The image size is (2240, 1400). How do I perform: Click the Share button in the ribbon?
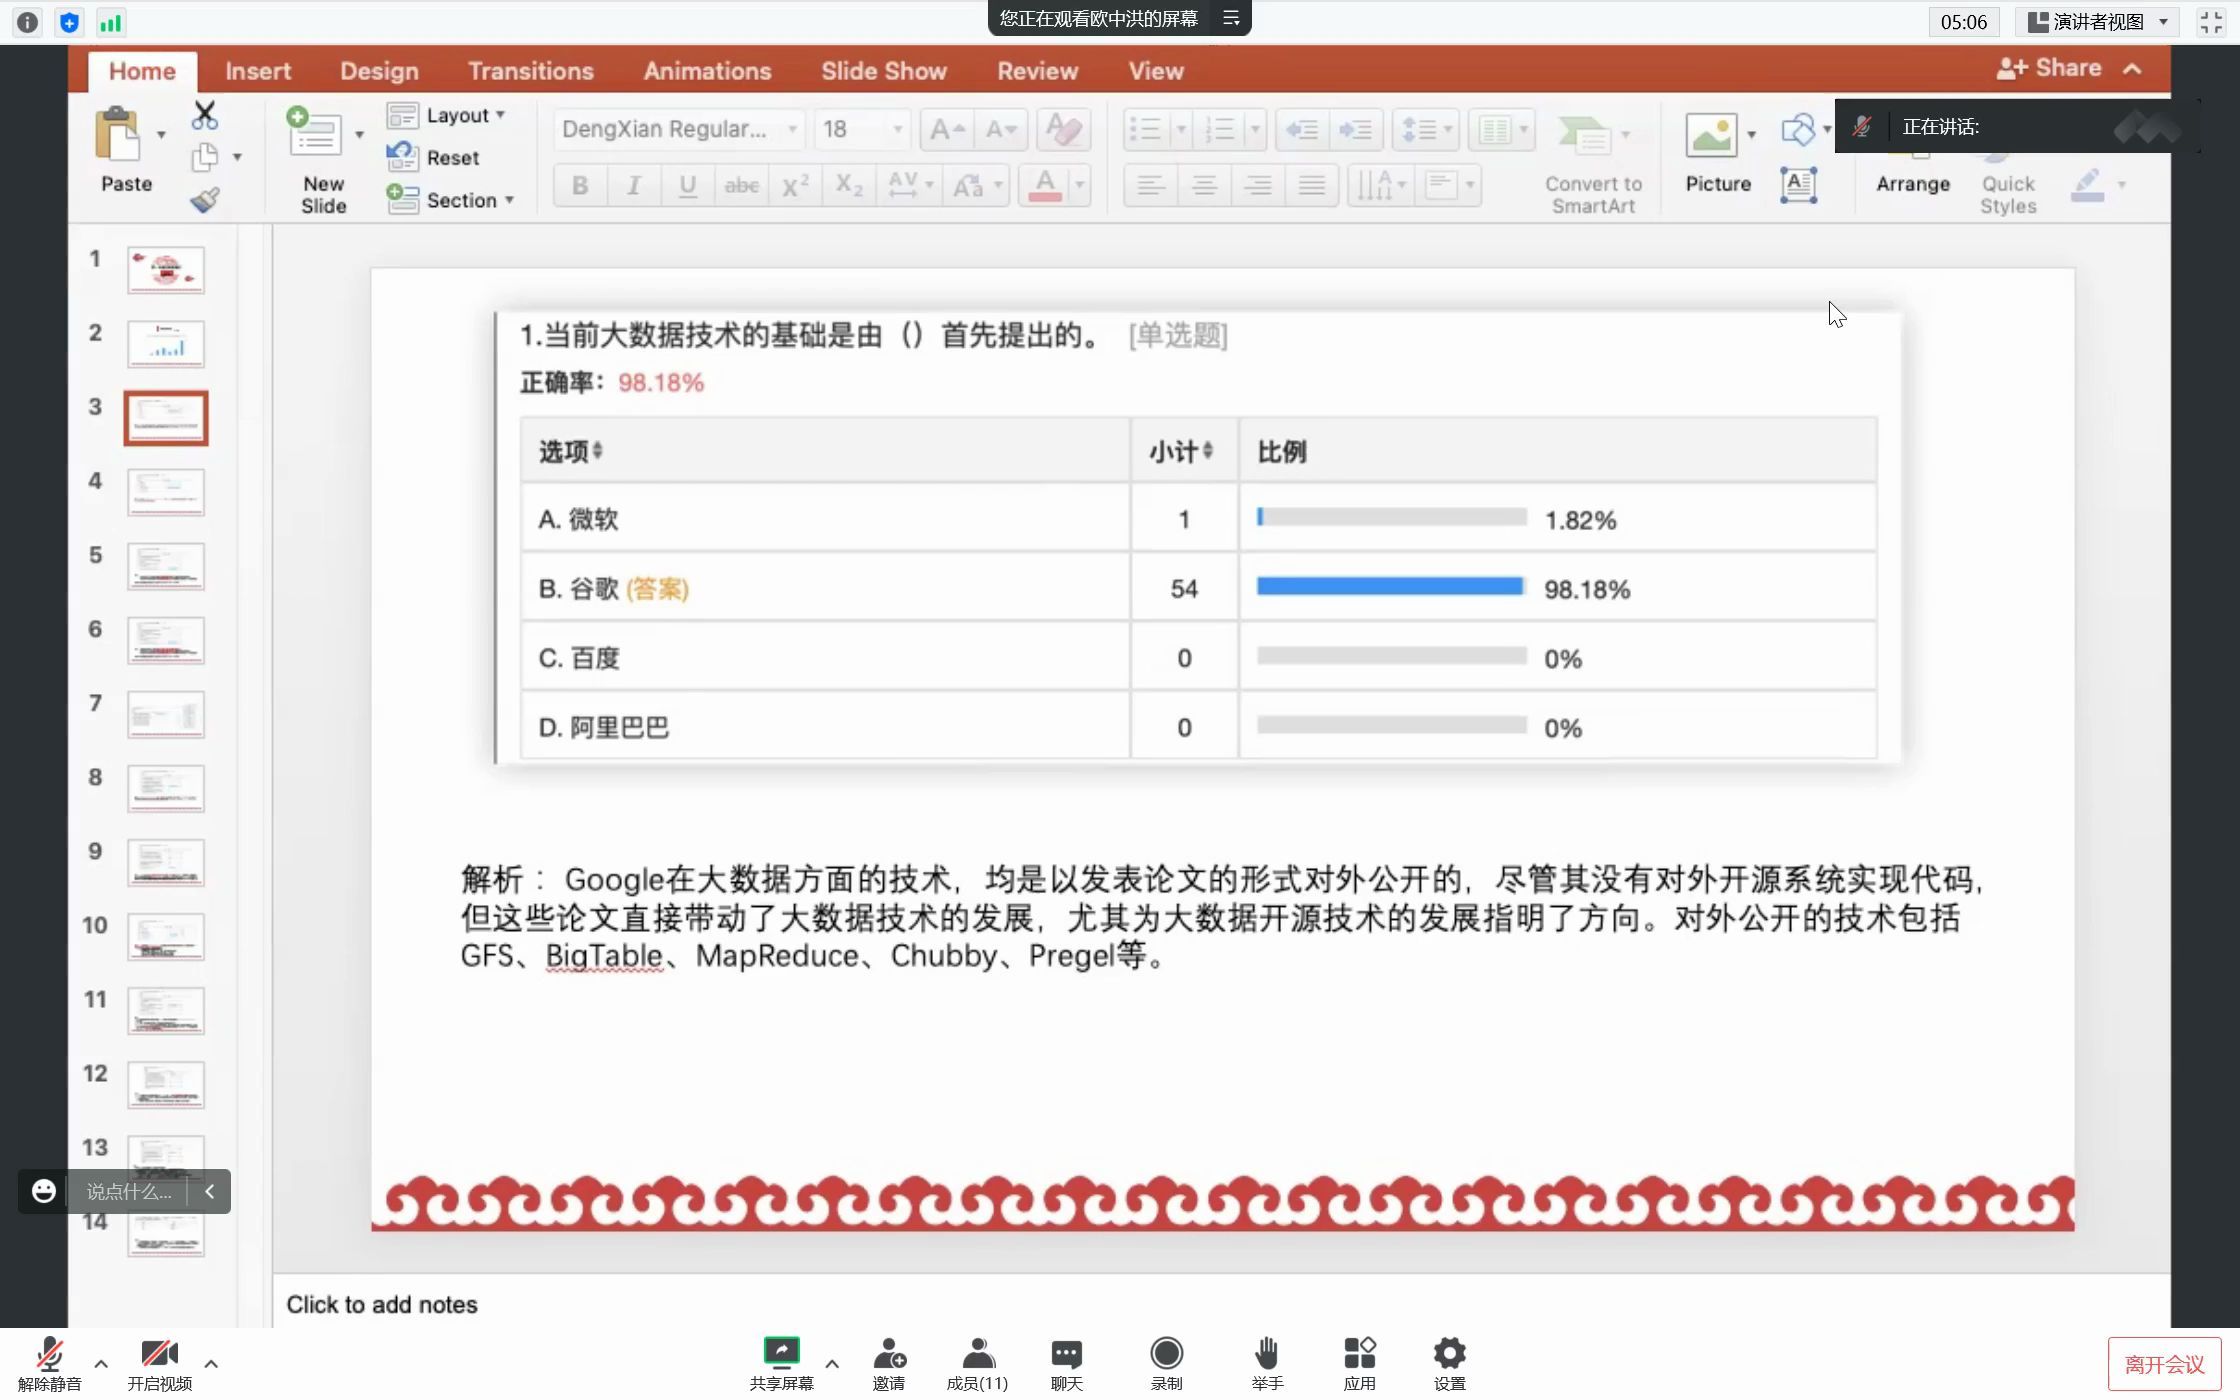click(x=2050, y=68)
